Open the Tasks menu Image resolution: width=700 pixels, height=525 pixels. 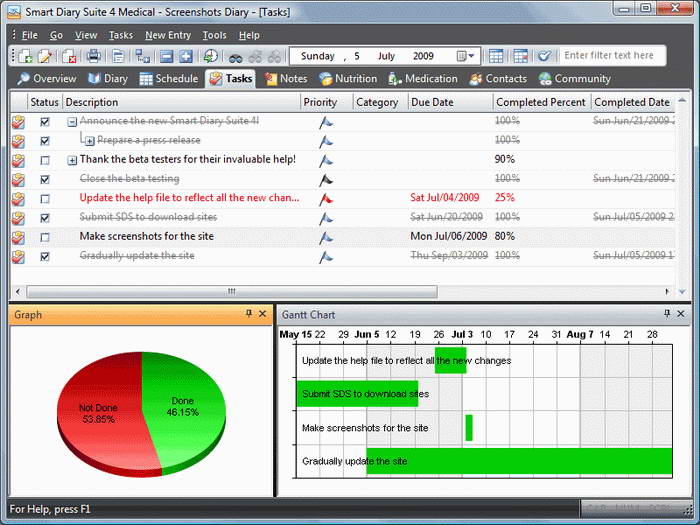coord(121,35)
